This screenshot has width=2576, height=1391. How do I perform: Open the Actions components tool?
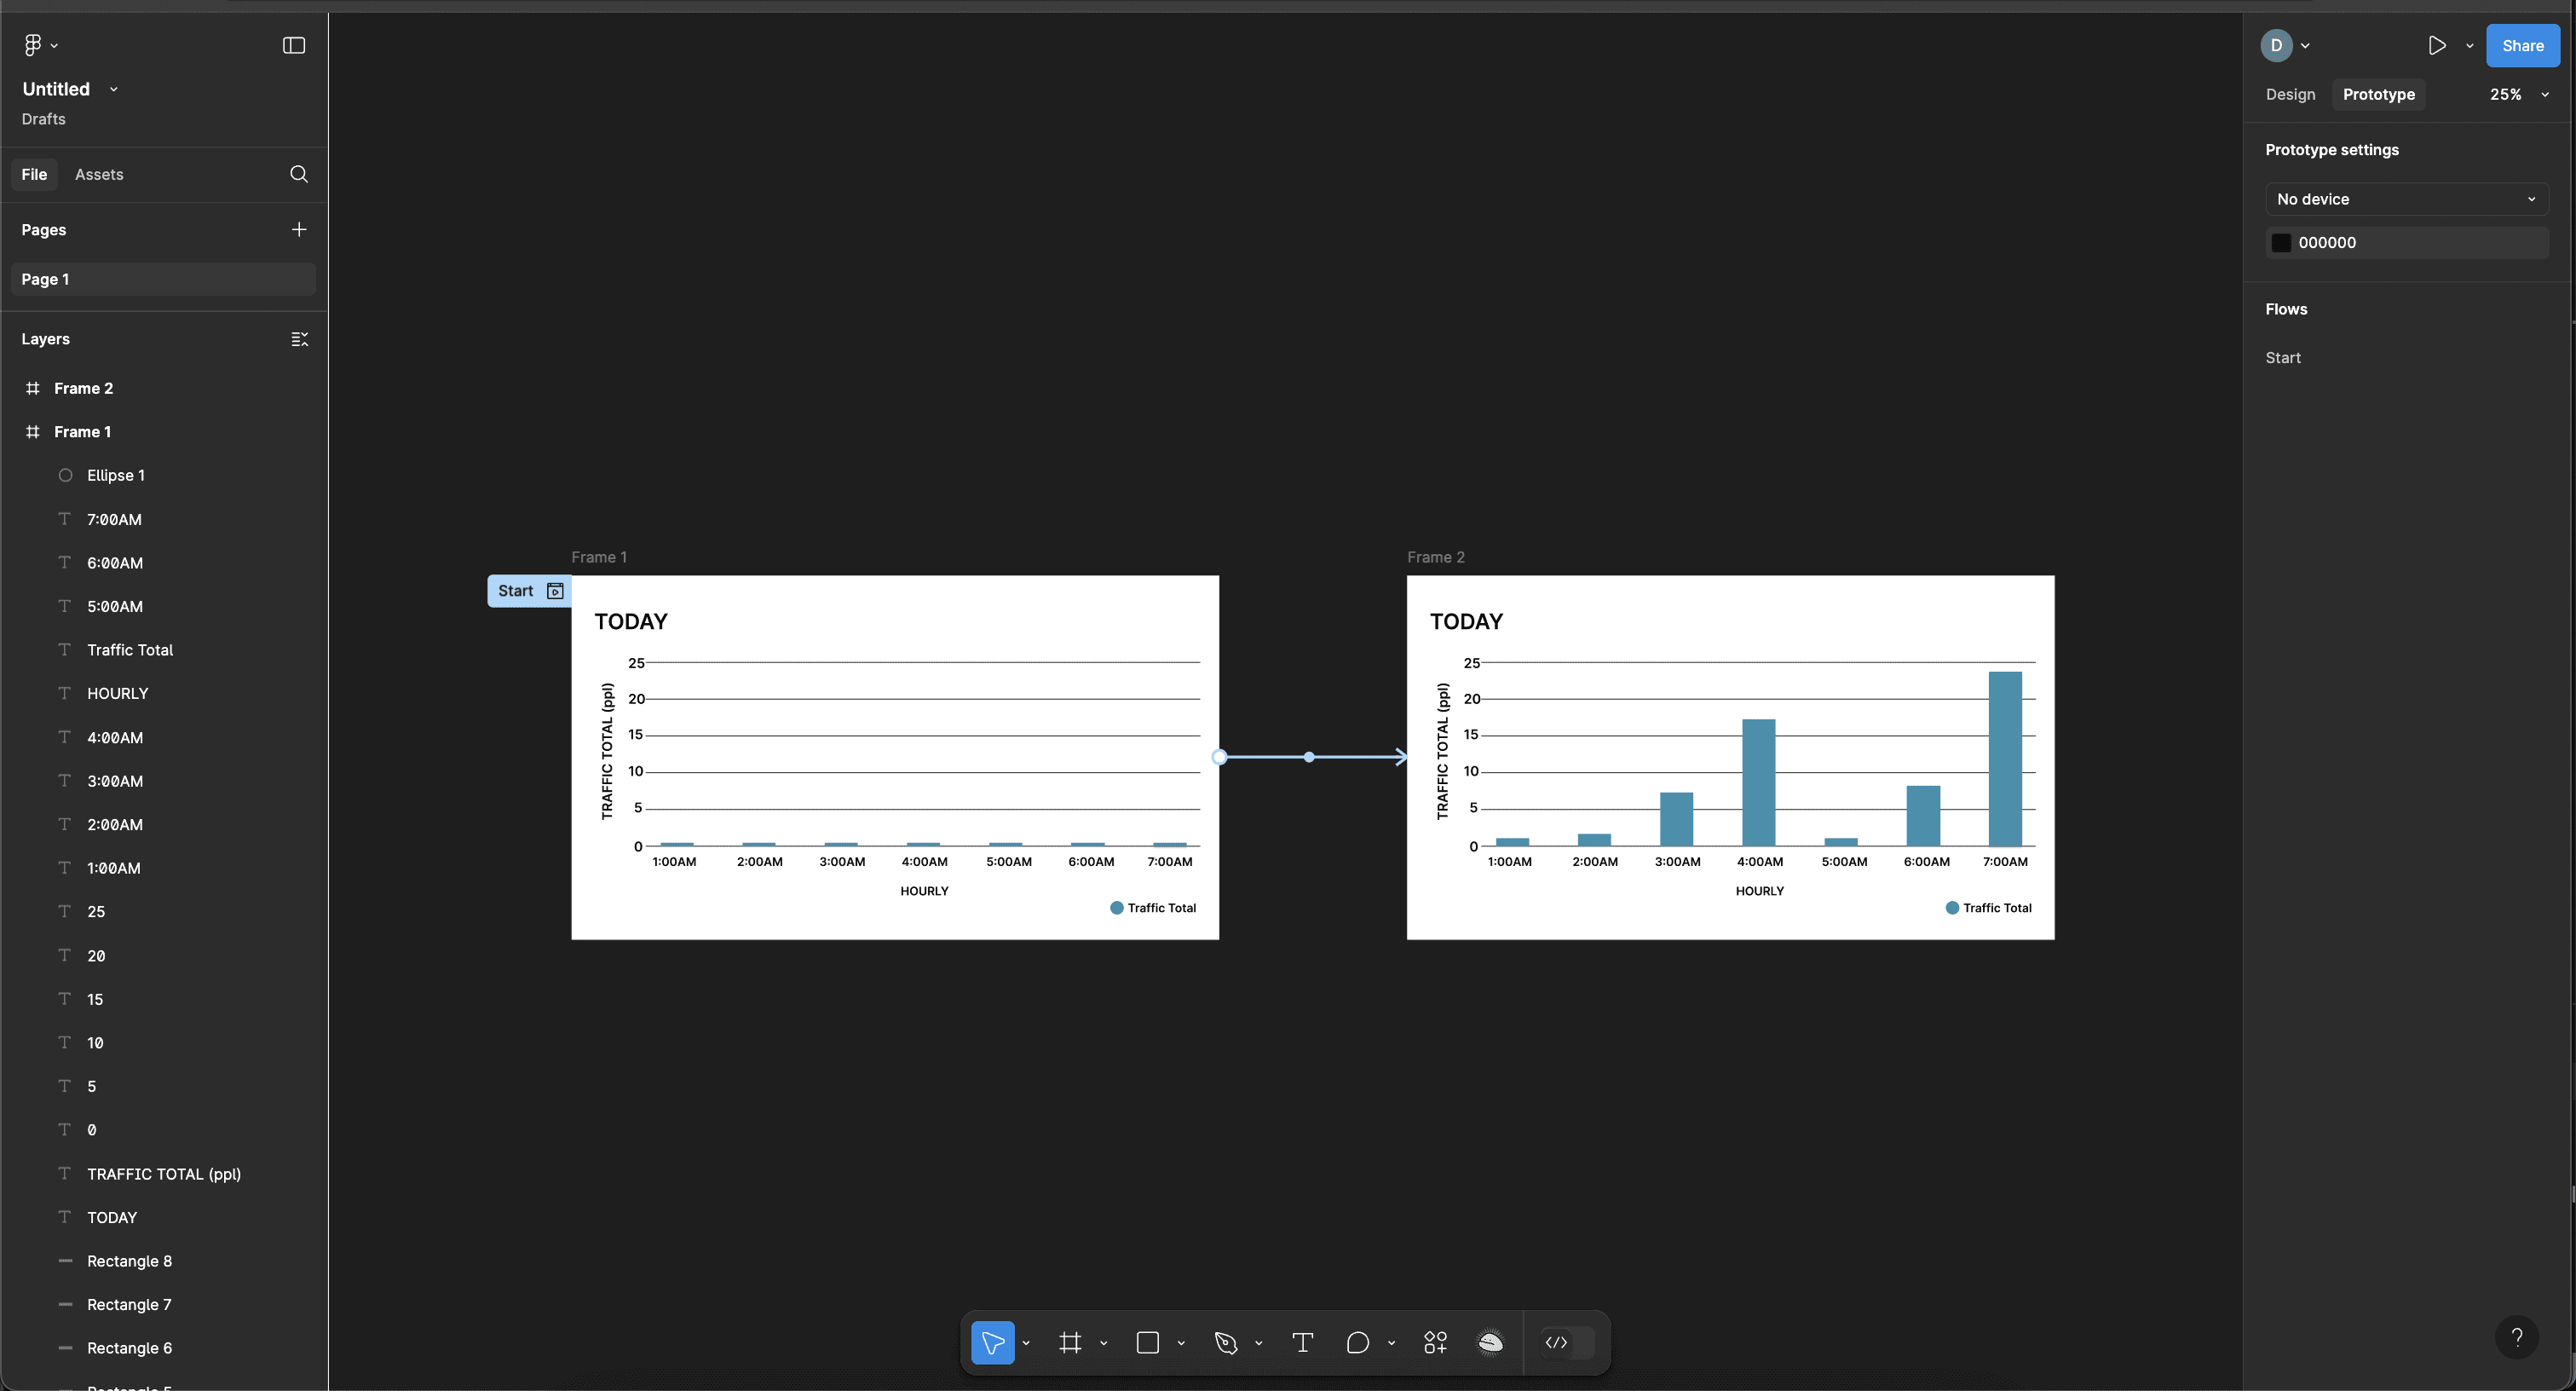pyautogui.click(x=1436, y=1343)
